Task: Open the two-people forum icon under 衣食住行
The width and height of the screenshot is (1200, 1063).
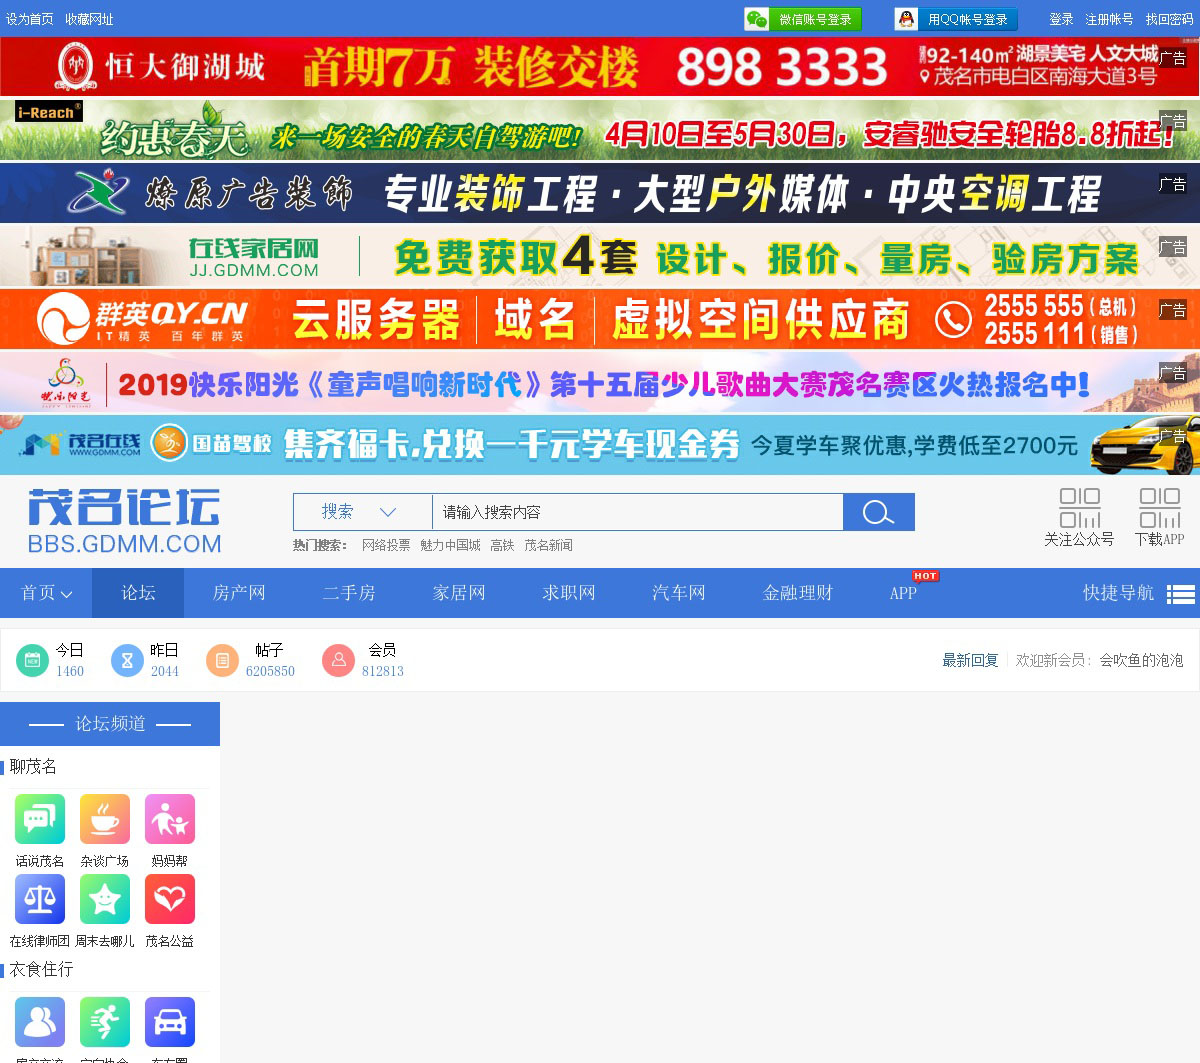Action: point(40,1022)
